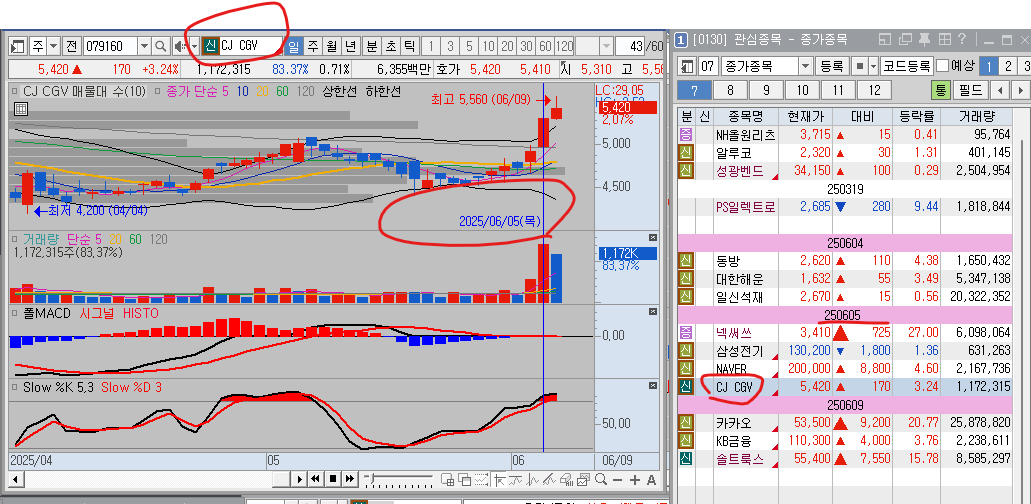The height and width of the screenshot is (504, 1031).
Task: Click the line chart style icon
Action: click(x=515, y=480)
